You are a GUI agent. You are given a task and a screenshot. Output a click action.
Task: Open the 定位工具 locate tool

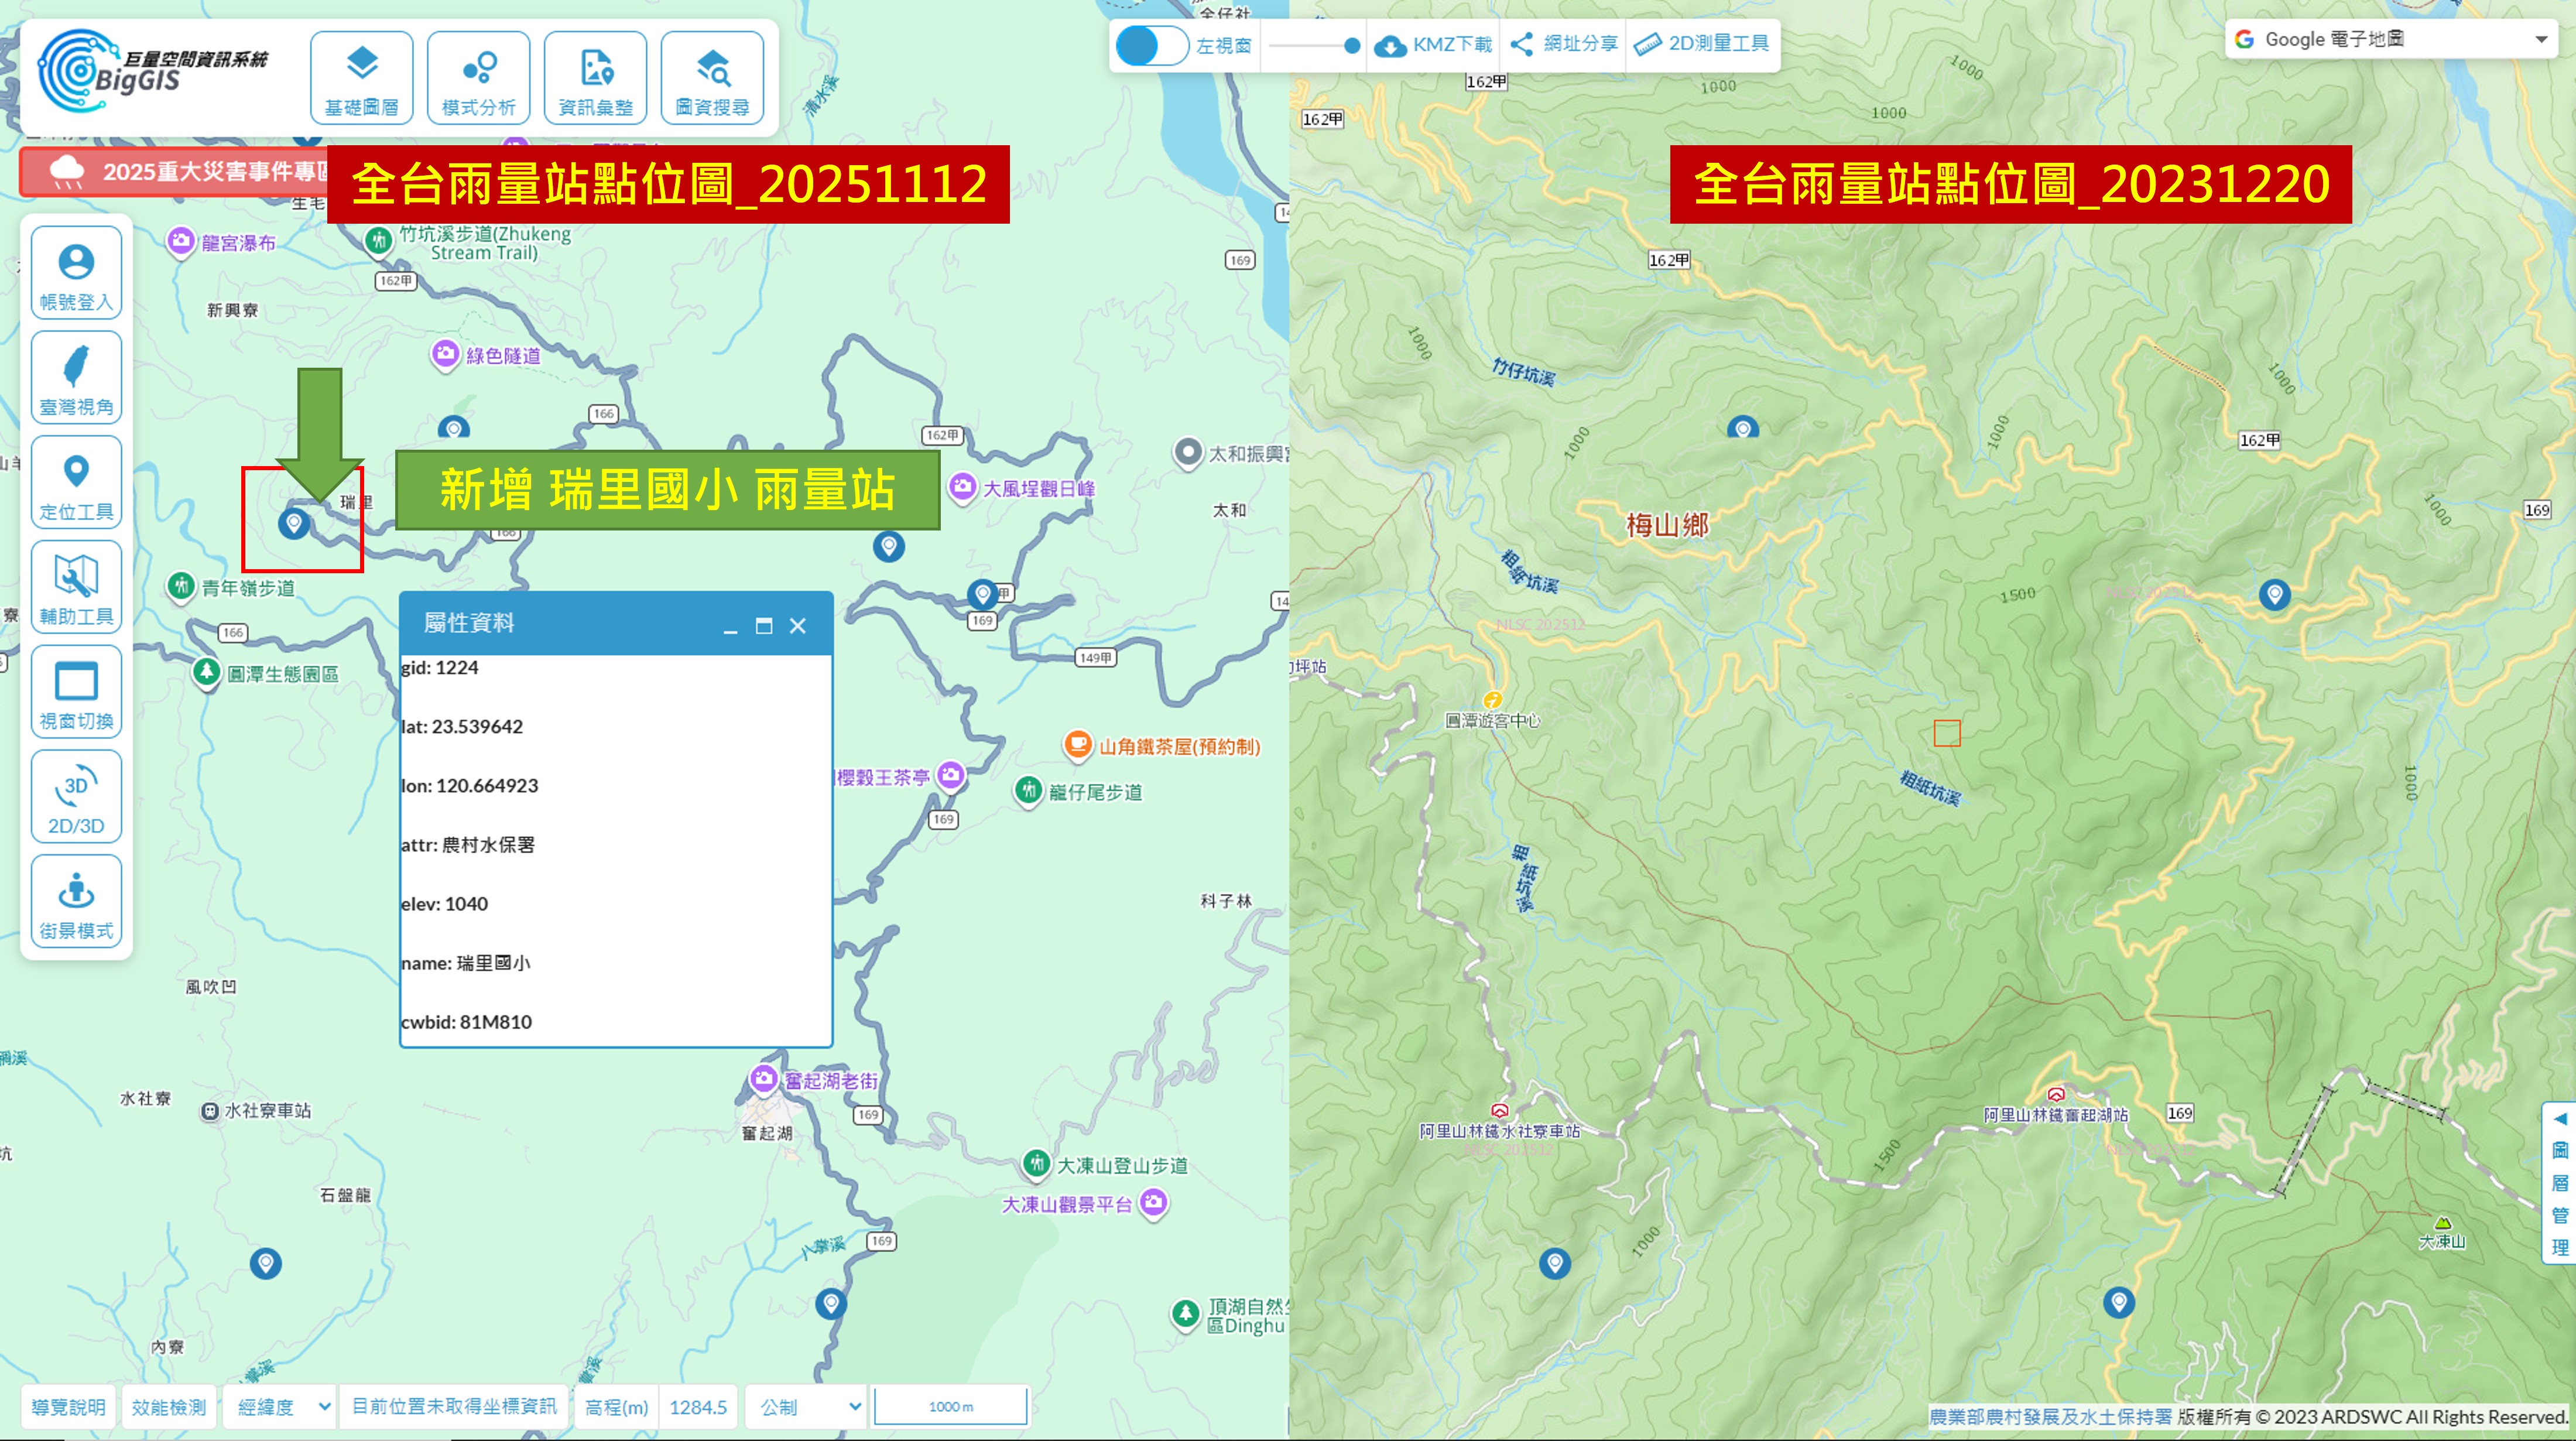pos(76,483)
